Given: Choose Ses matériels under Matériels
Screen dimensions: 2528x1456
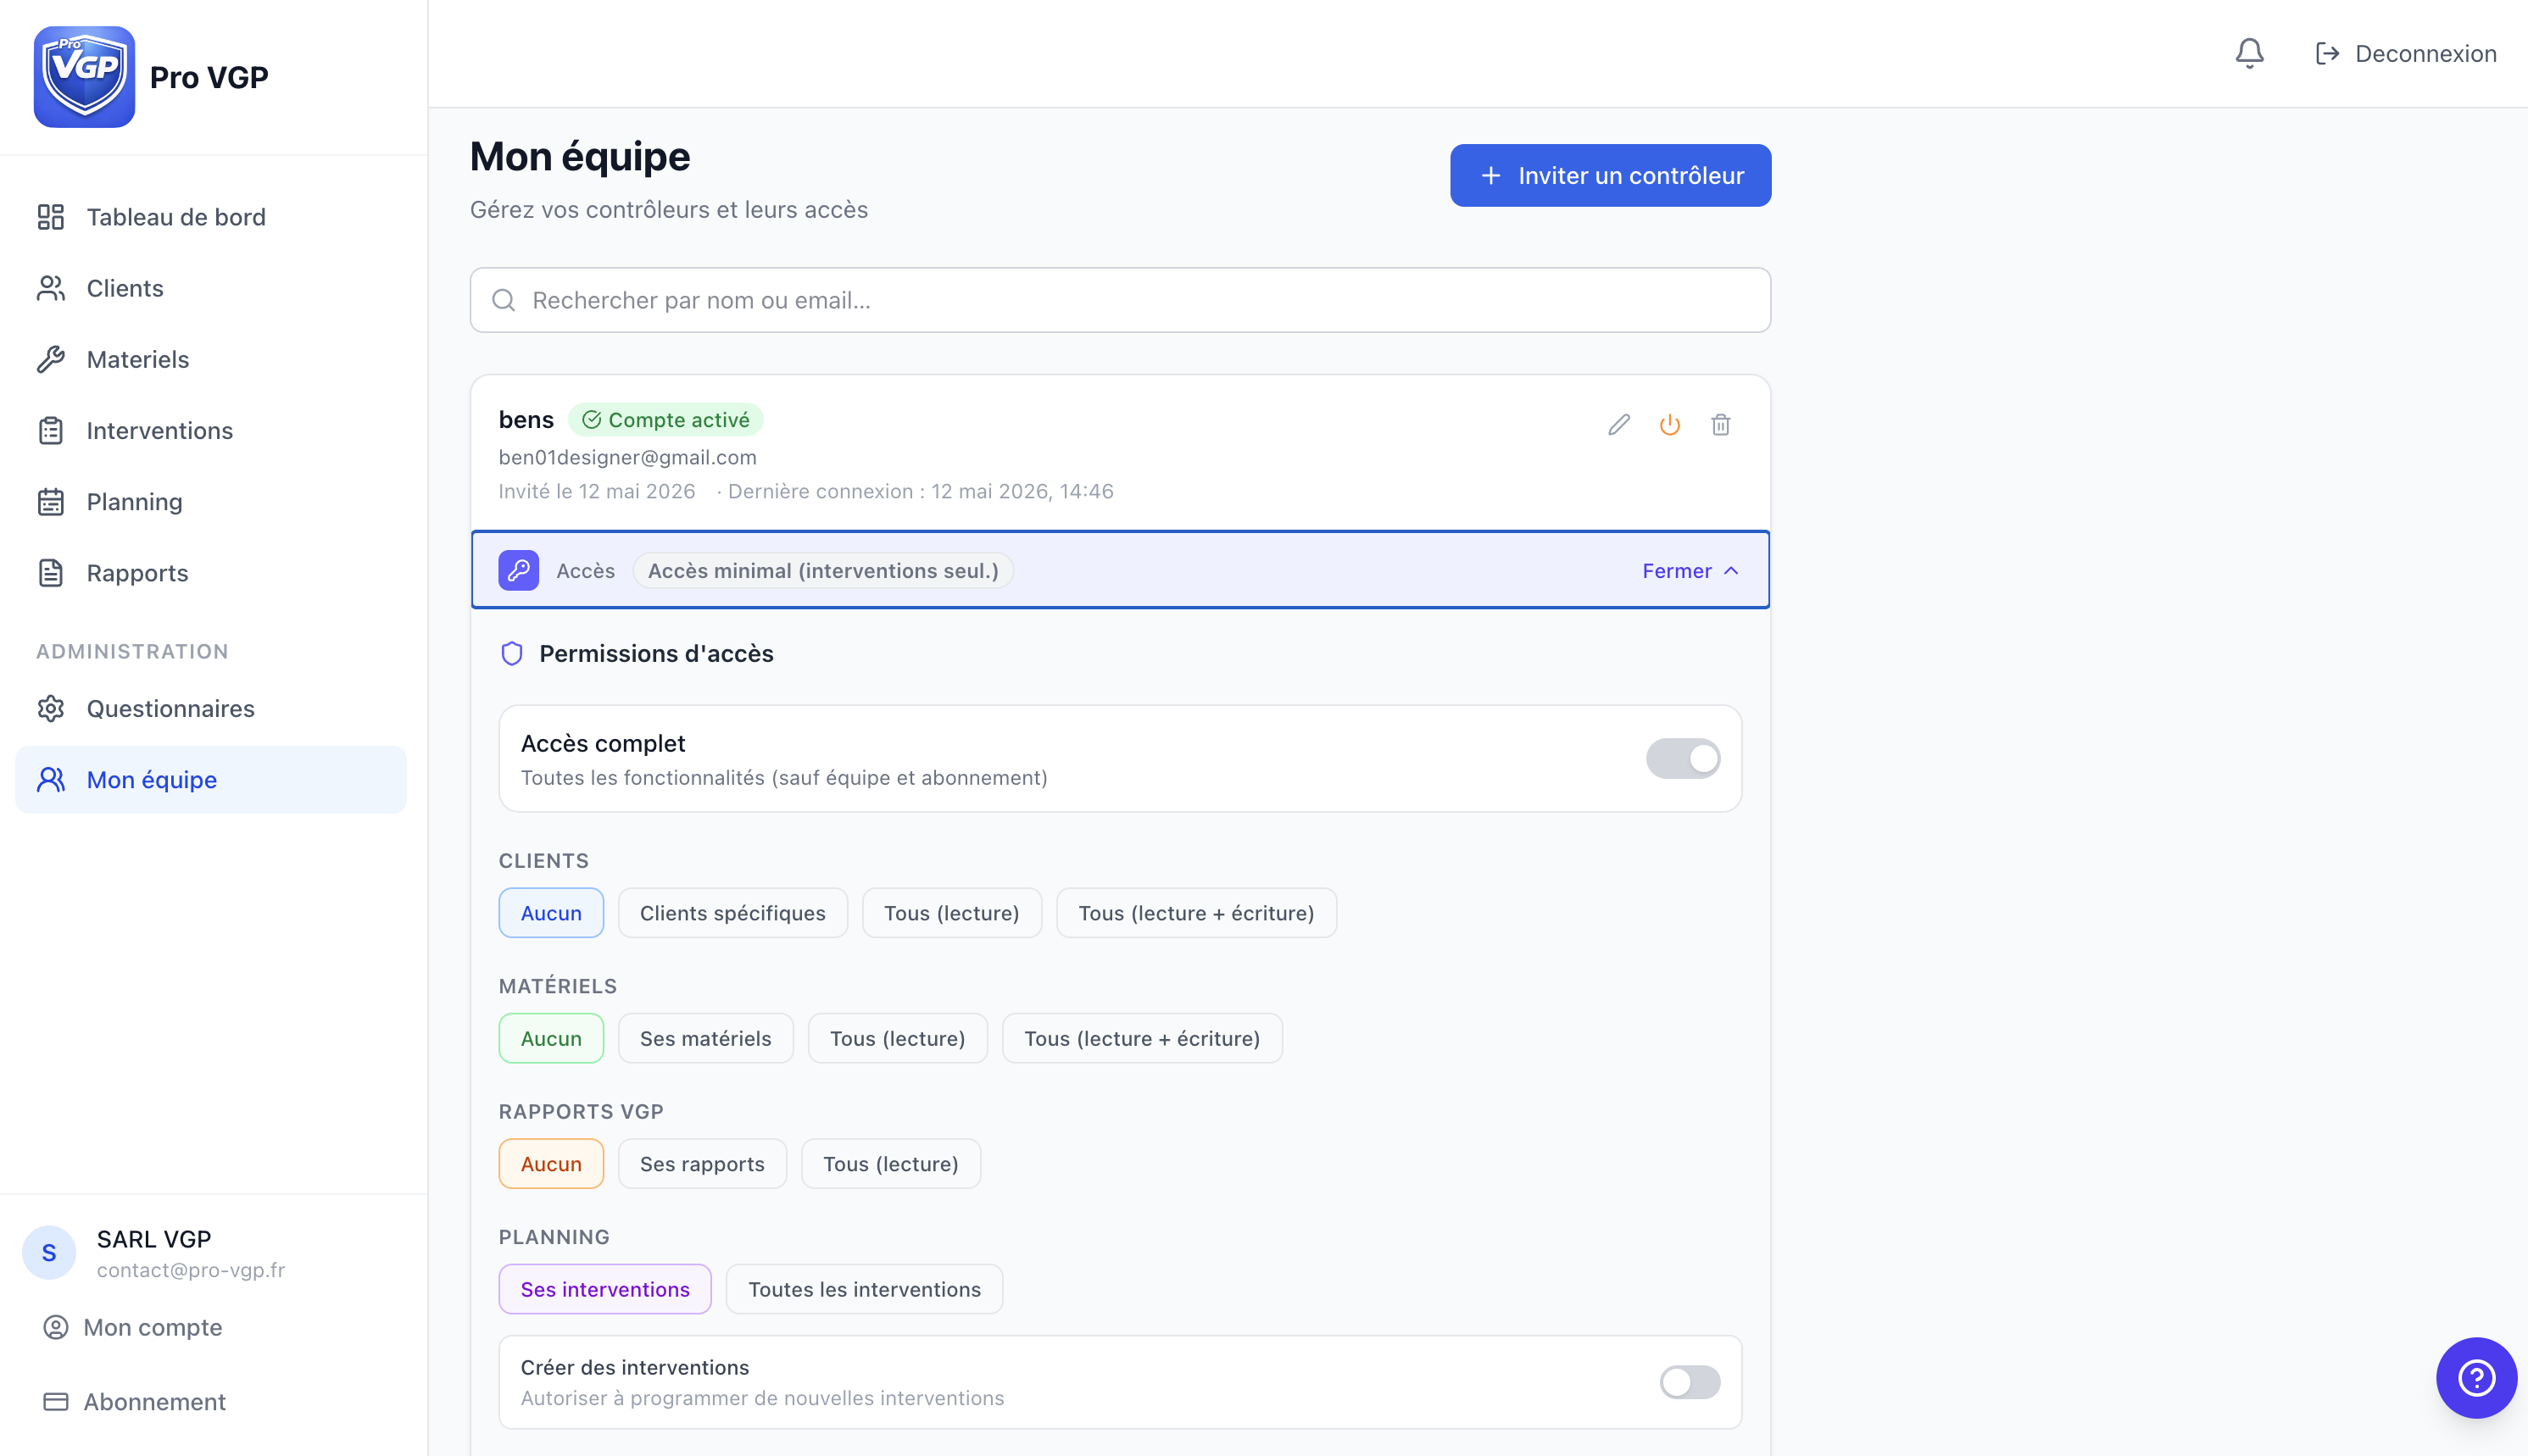Looking at the screenshot, I should (705, 1038).
